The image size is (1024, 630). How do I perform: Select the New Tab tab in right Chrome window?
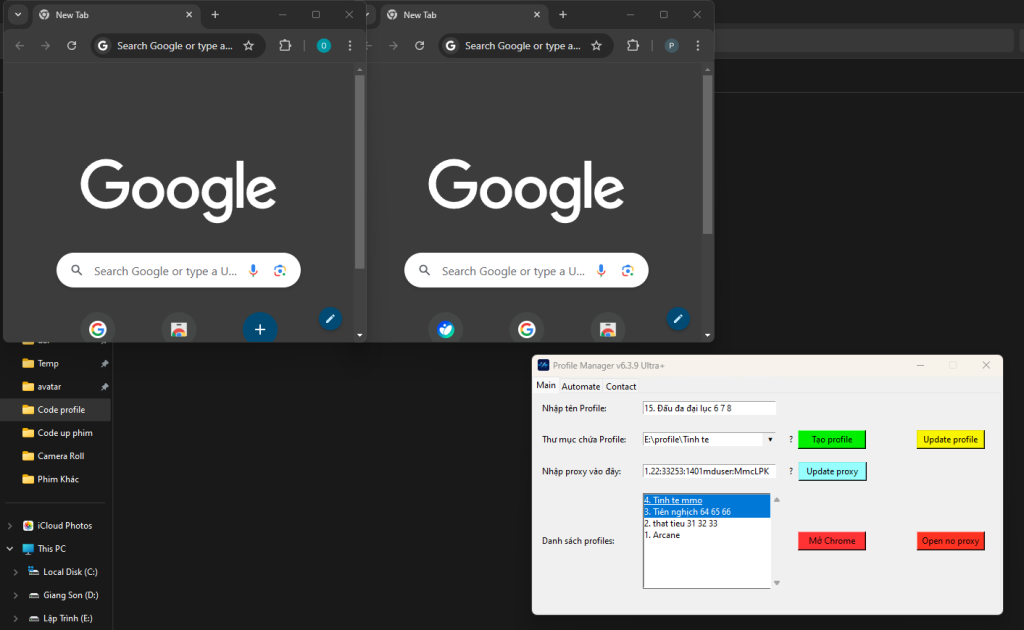tap(463, 14)
